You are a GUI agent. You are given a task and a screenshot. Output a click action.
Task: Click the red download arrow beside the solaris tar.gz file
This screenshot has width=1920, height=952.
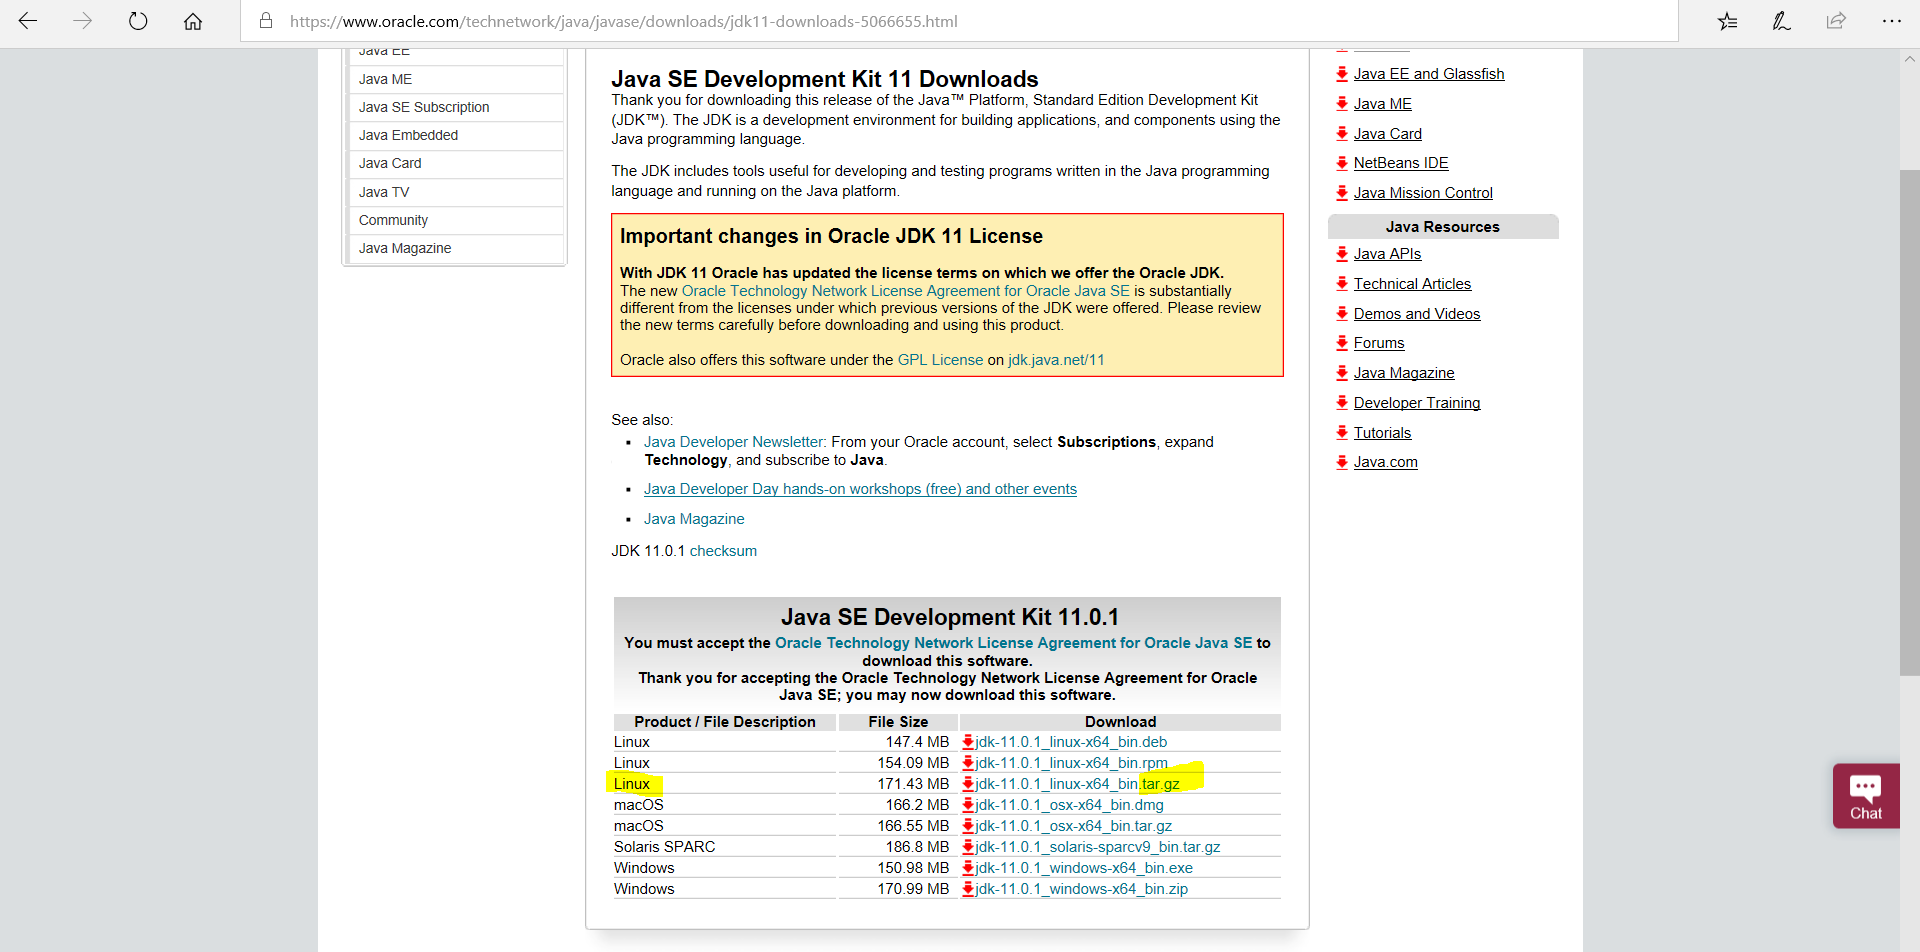(968, 847)
